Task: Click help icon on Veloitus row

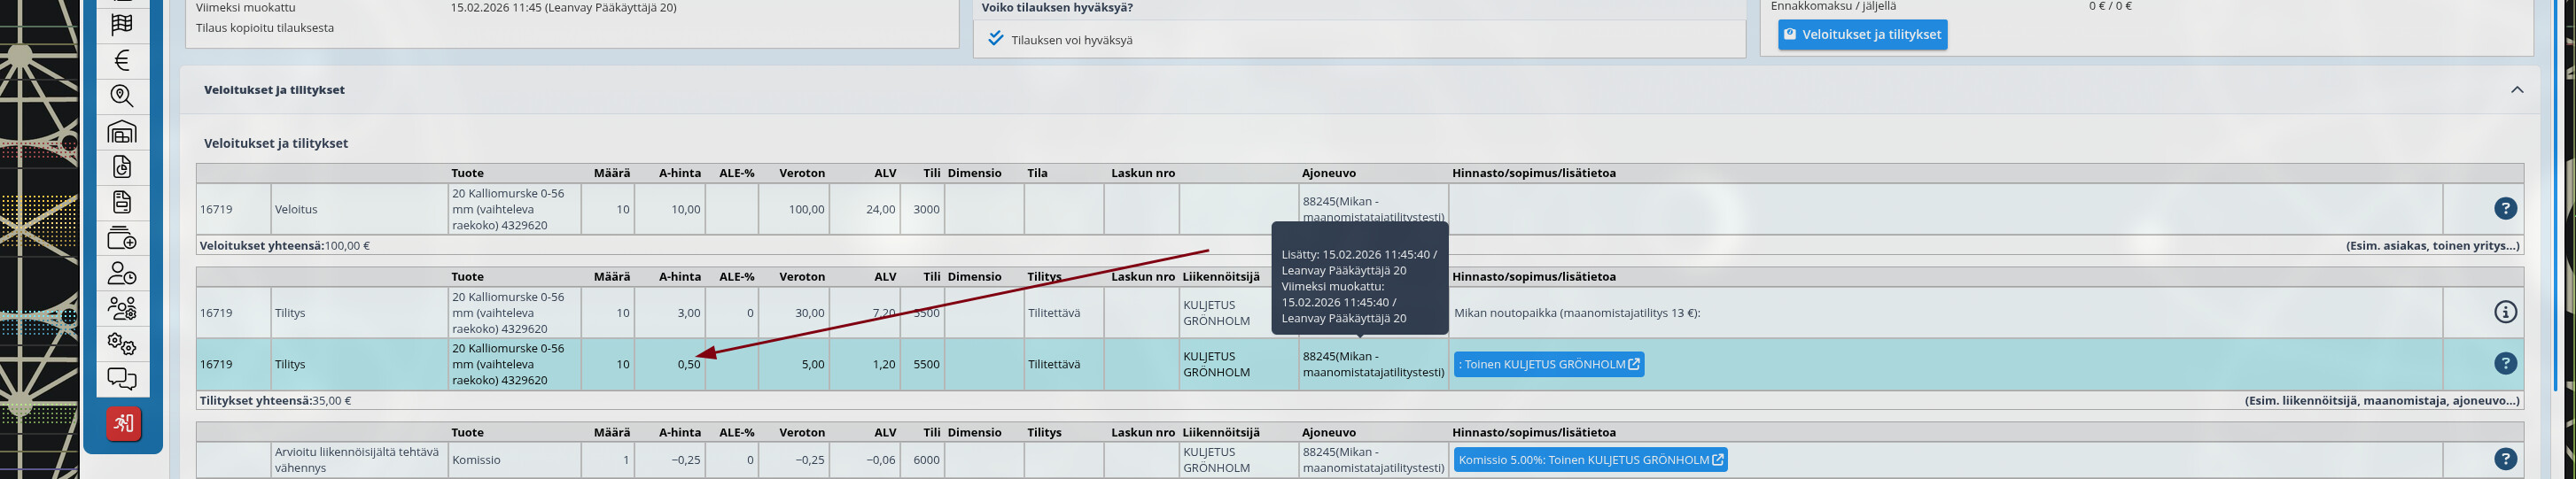Action: pos(2504,209)
